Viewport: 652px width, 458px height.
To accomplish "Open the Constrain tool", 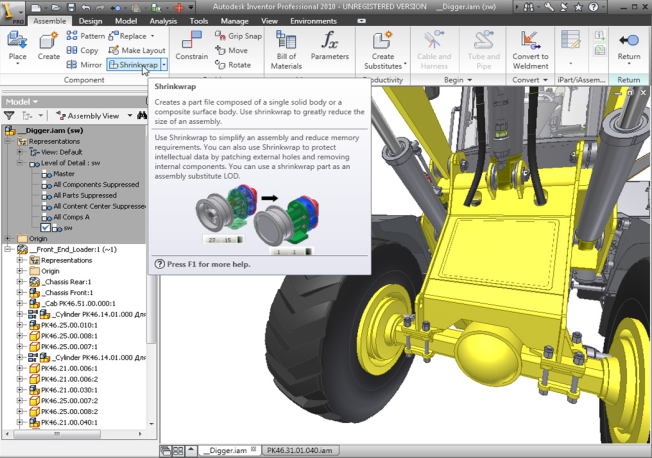I will (191, 46).
